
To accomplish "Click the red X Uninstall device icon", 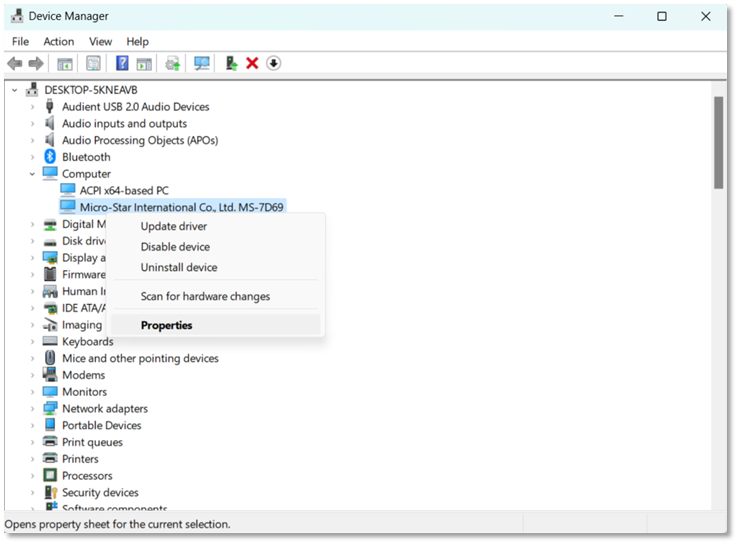I will 252,63.
